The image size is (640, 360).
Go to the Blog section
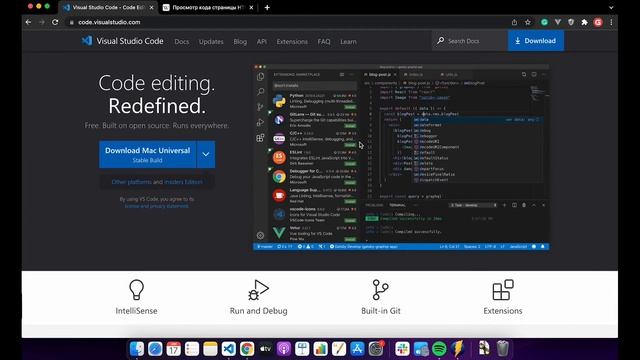240,42
